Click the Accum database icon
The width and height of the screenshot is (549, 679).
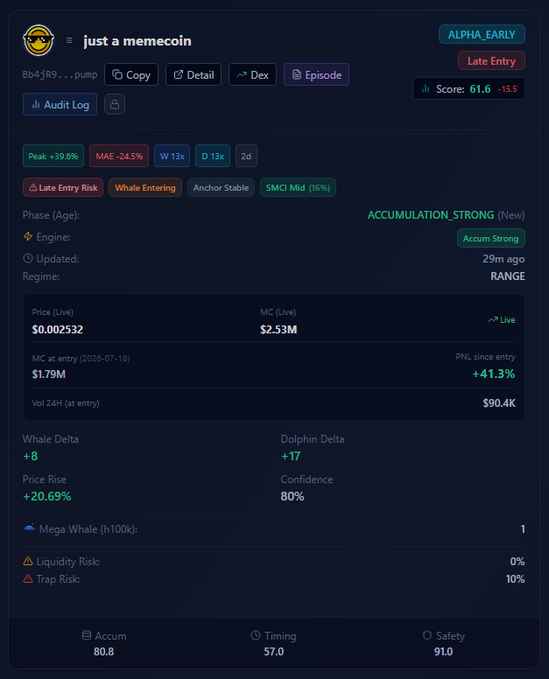(86, 635)
